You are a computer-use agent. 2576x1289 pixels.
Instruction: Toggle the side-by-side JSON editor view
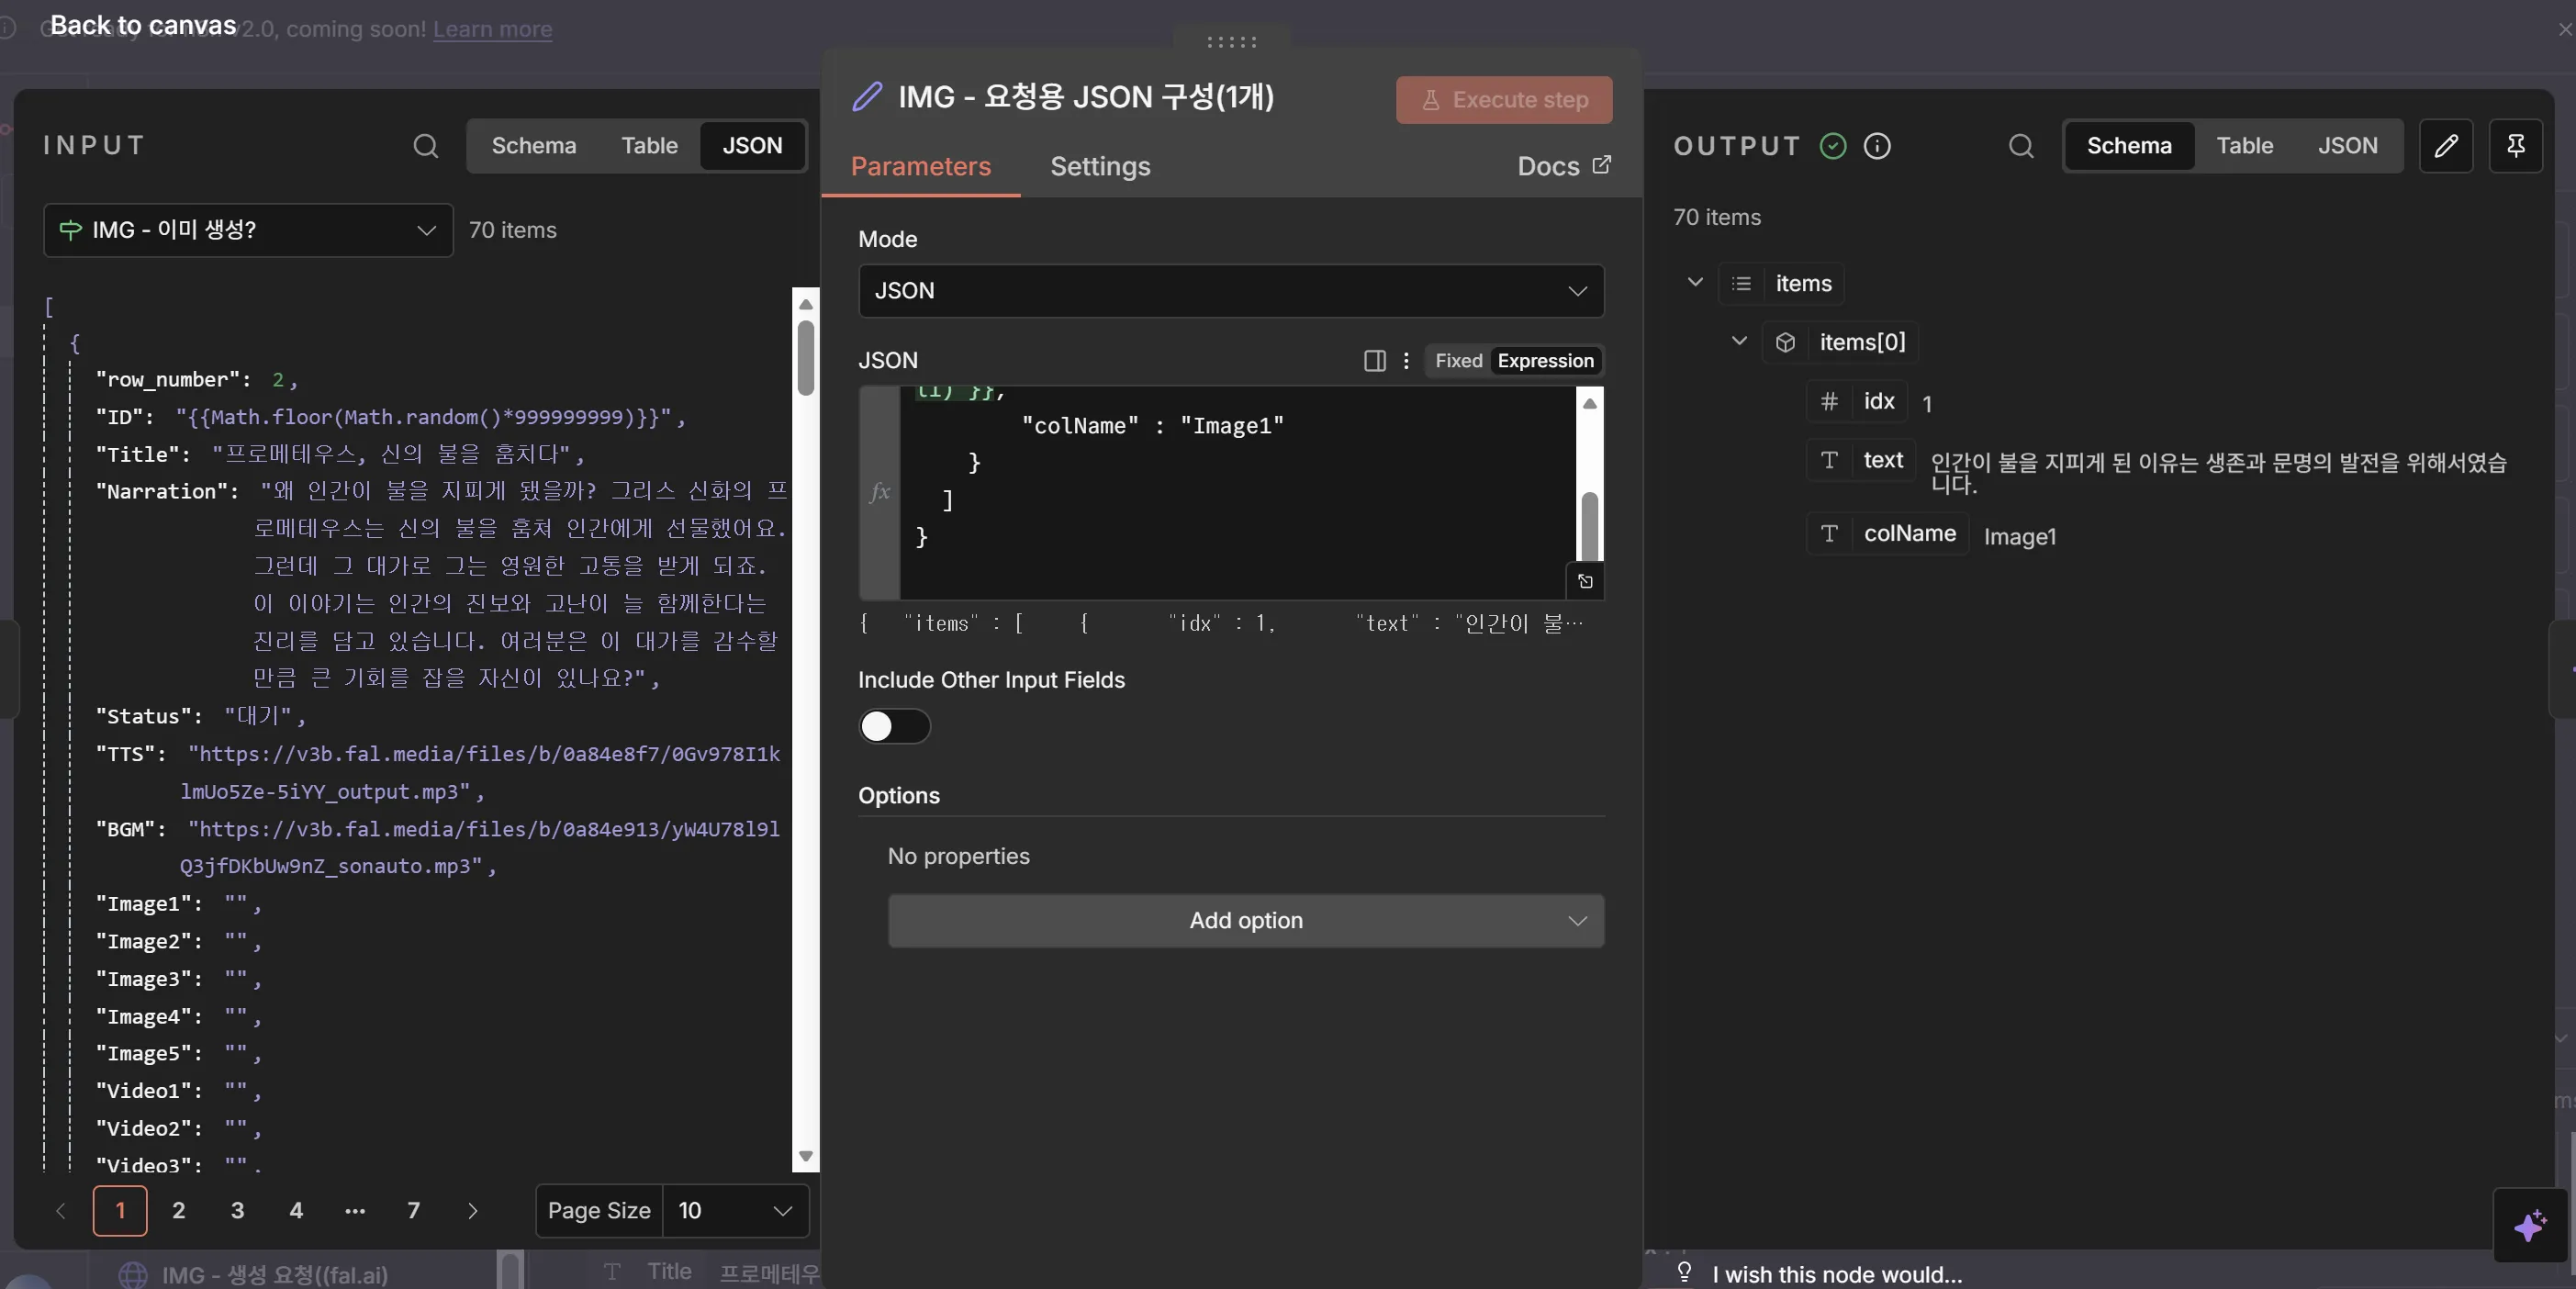click(x=1374, y=361)
